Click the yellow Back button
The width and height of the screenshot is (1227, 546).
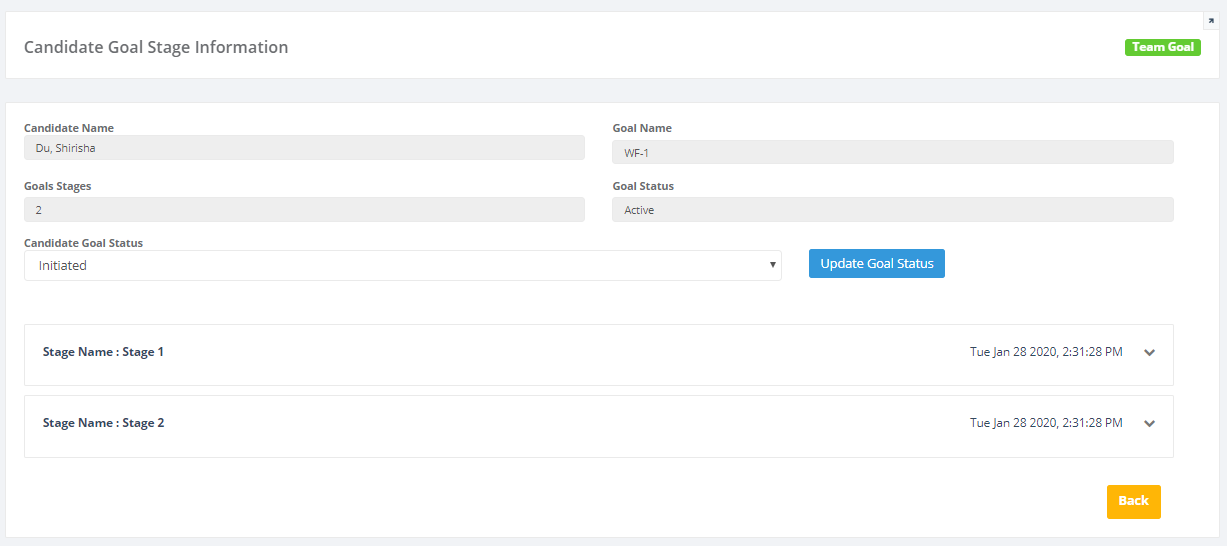pos(1133,501)
